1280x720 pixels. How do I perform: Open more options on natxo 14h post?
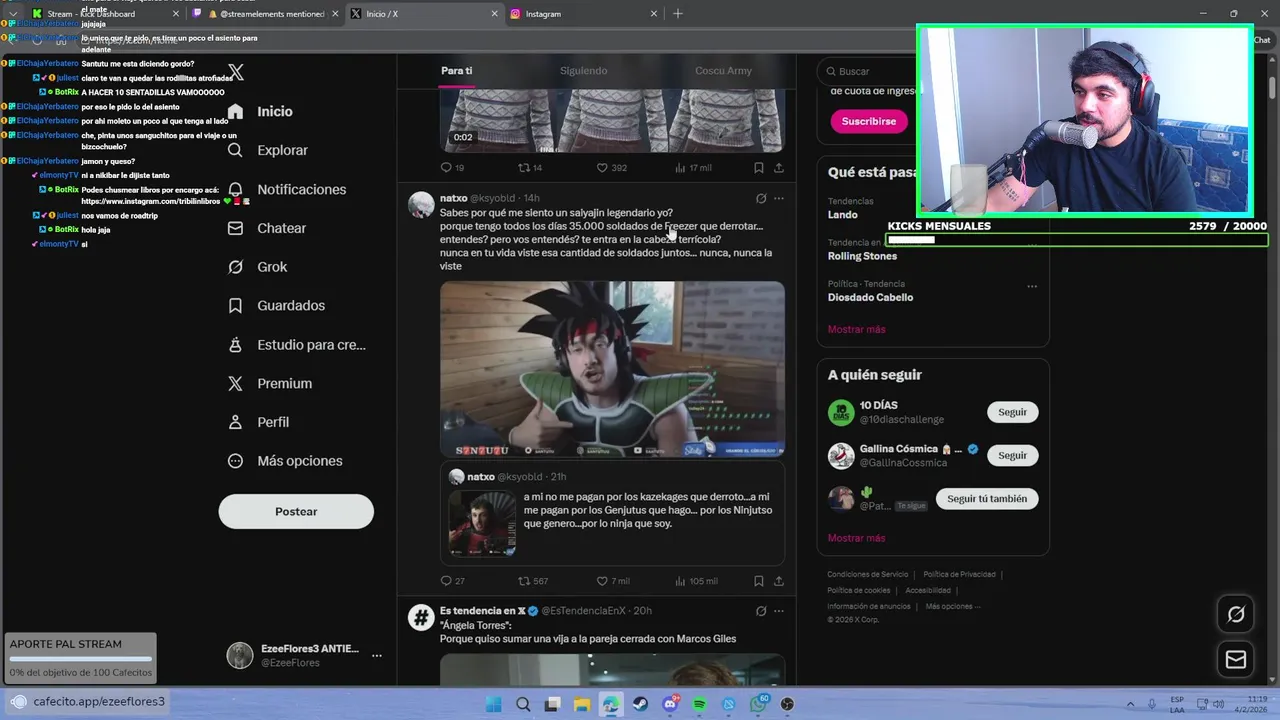[x=779, y=198]
